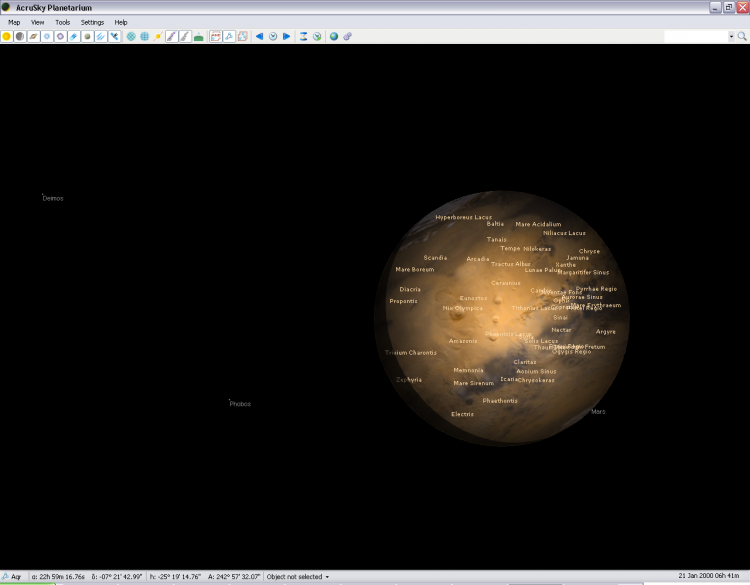The image size is (750, 585).
Task: Click Mare Boreum label
Action: tap(415, 269)
